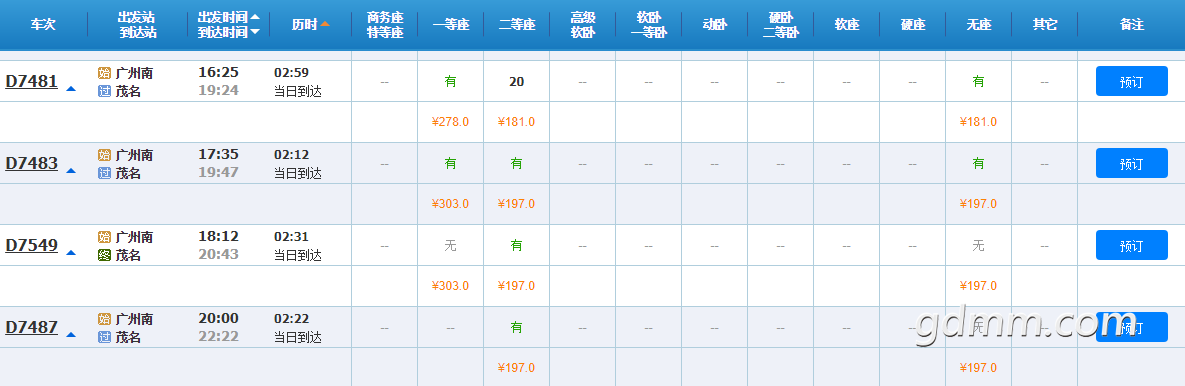
Task: Click the 过 passing icon at 茂名 for D7483
Action: [x=104, y=173]
